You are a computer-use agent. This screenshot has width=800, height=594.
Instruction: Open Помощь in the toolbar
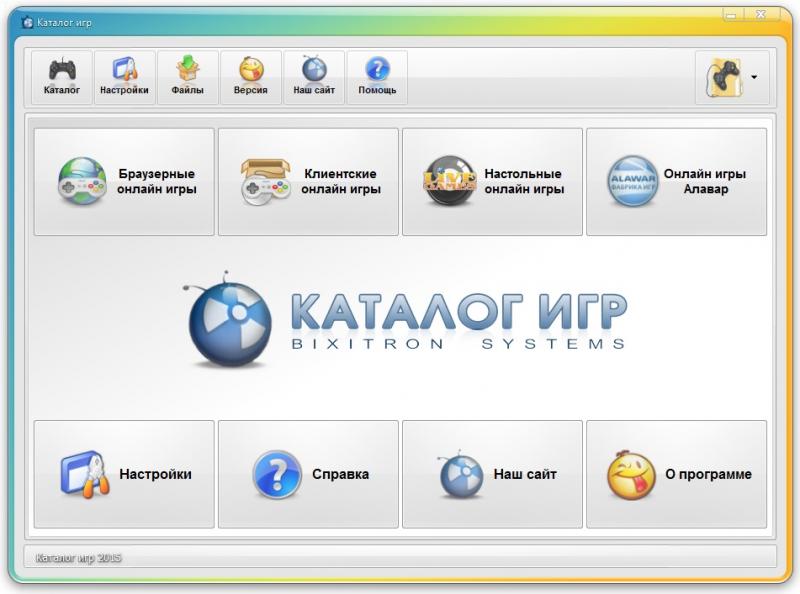[377, 77]
